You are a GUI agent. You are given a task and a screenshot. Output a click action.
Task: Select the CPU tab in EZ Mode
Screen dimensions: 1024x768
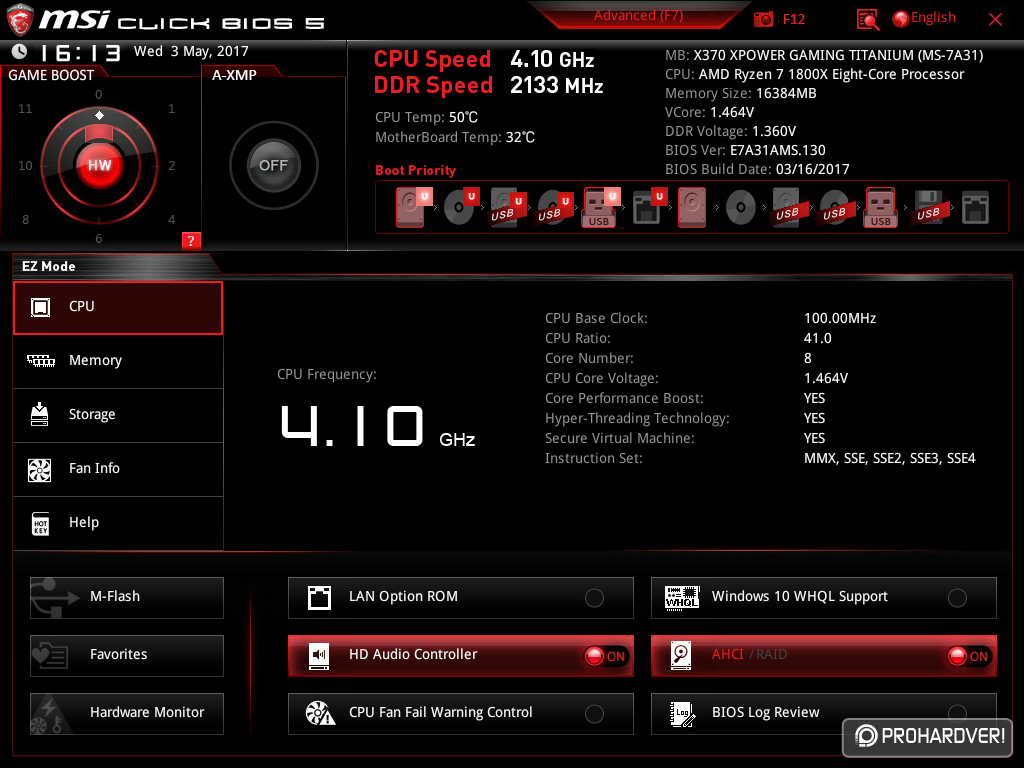(x=118, y=308)
